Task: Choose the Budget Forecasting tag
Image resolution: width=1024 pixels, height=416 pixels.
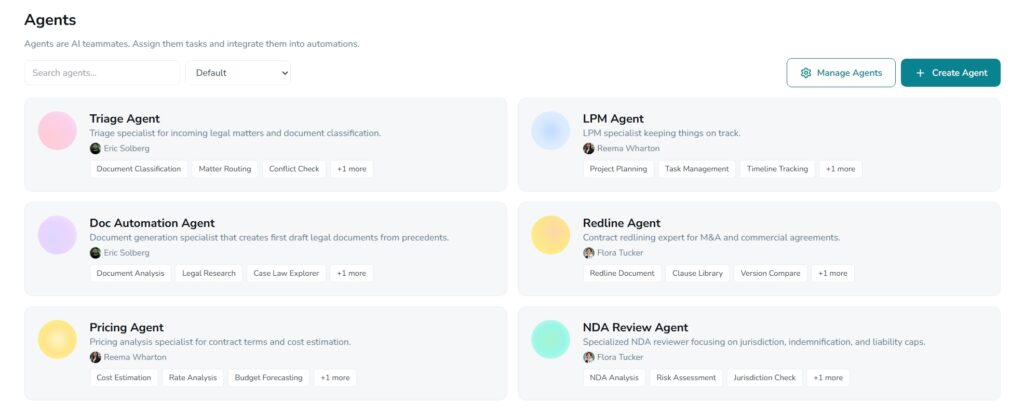Action: 267,378
